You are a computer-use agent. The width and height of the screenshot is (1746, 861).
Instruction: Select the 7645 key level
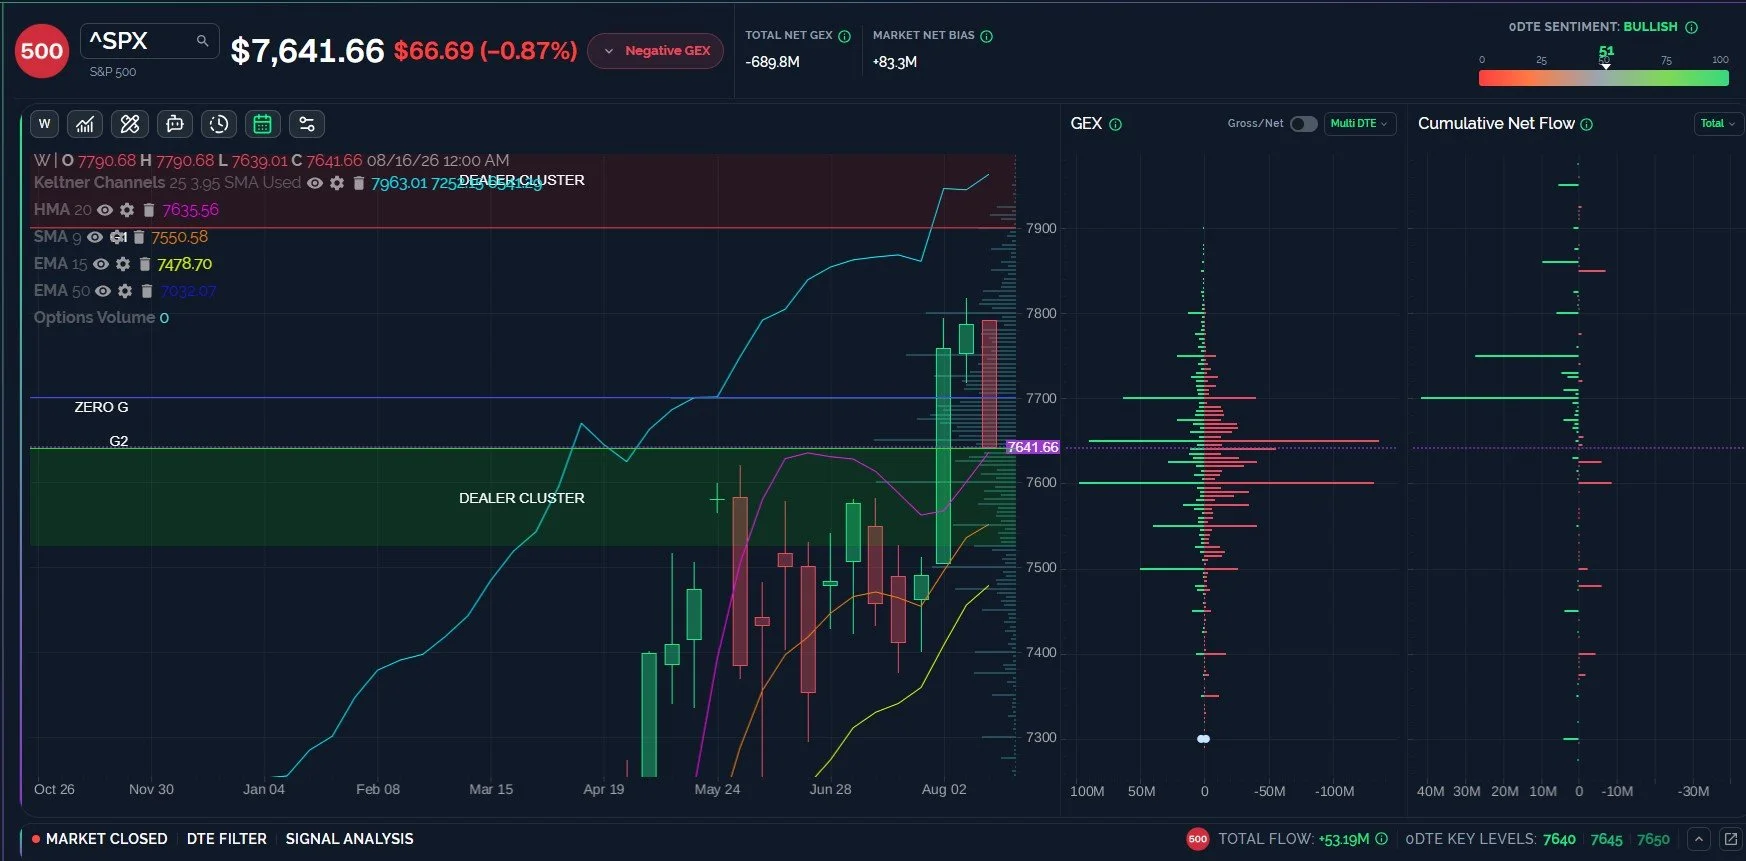(1607, 839)
